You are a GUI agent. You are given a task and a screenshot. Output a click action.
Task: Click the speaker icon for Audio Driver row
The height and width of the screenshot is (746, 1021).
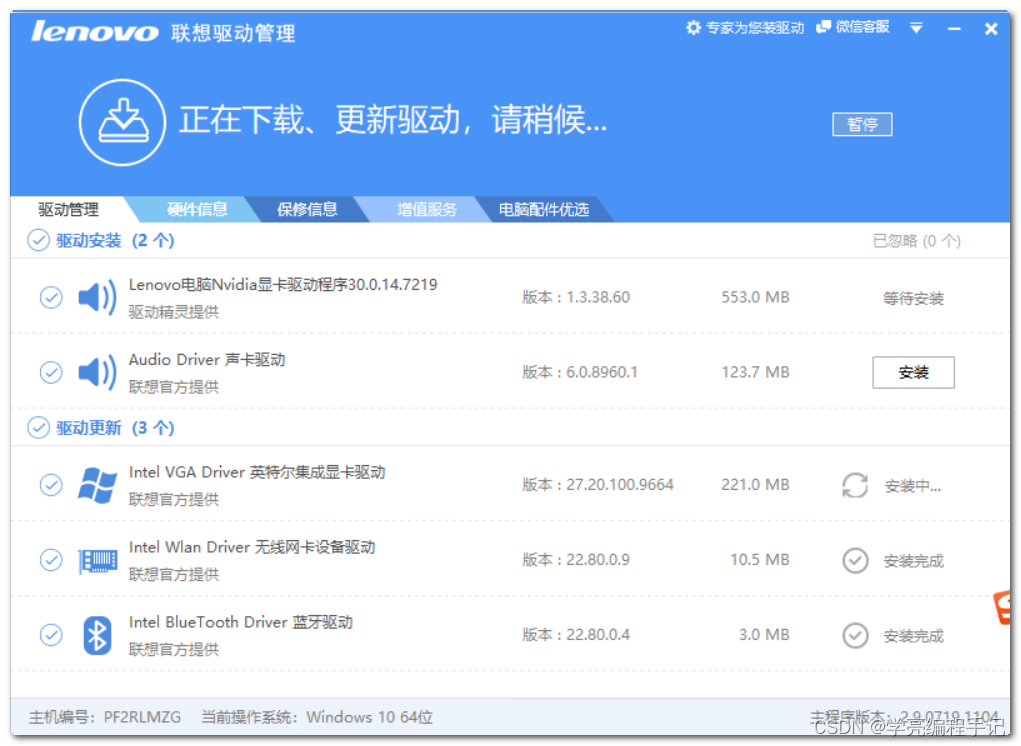point(98,373)
